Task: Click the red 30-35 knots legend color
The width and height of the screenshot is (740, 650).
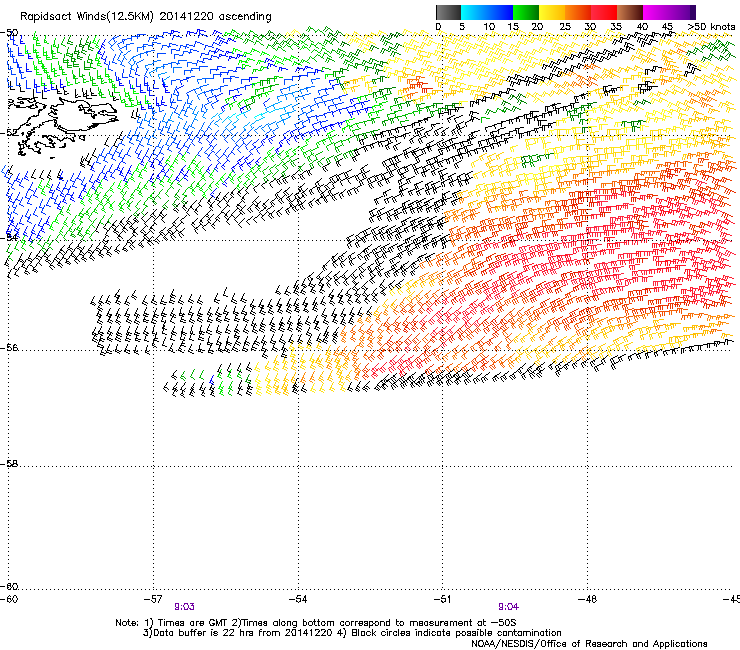Action: tap(604, 12)
